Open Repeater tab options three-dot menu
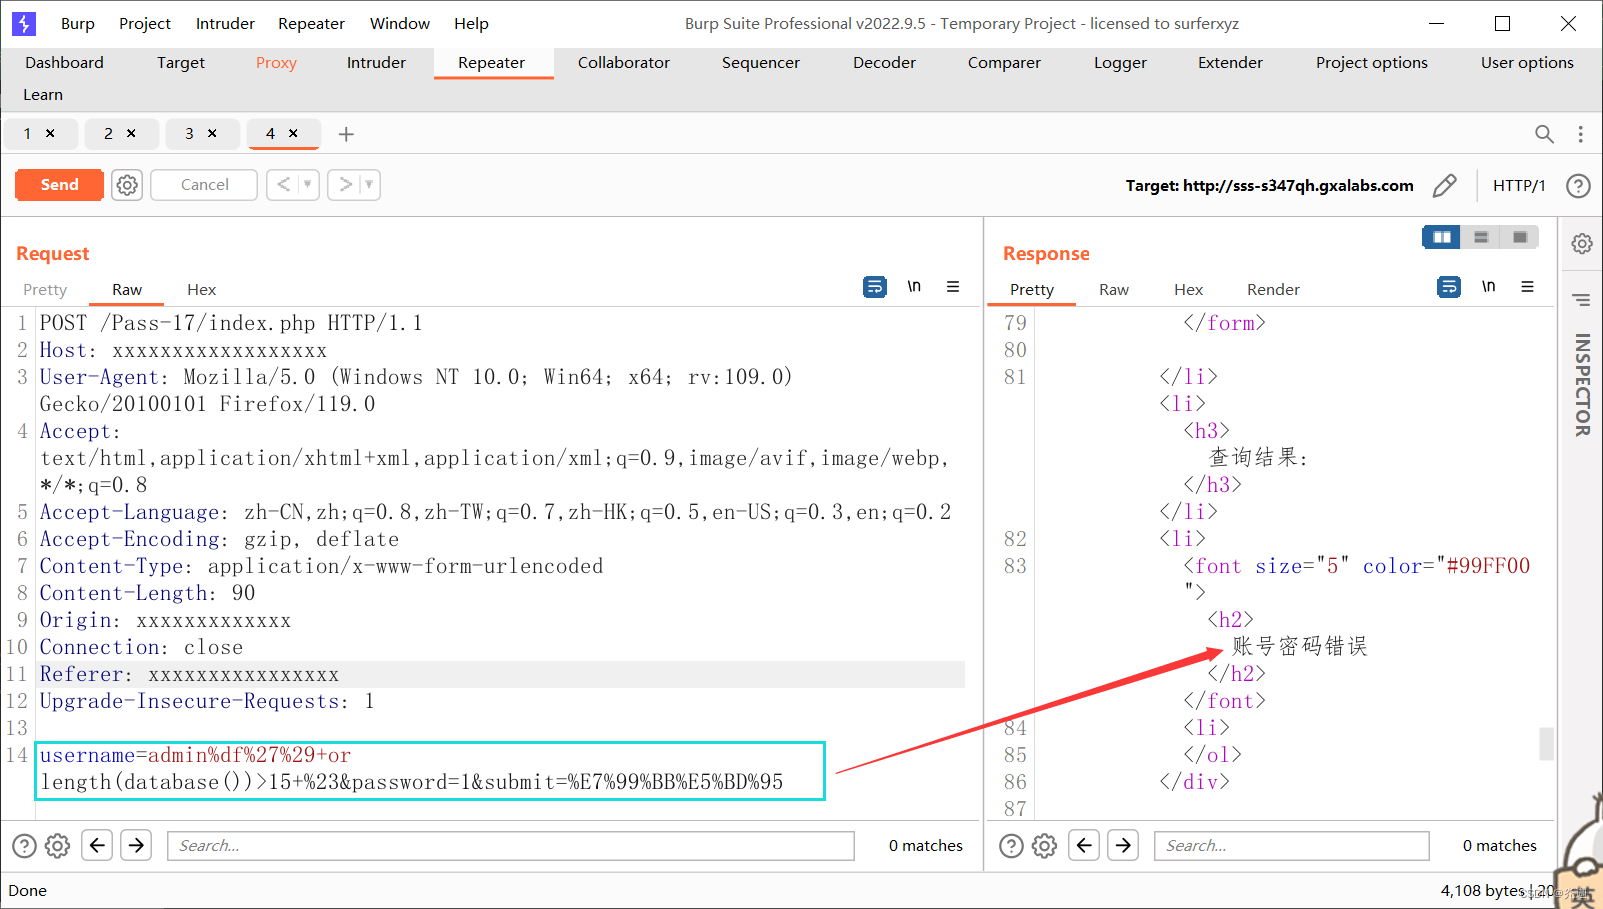 (1580, 134)
